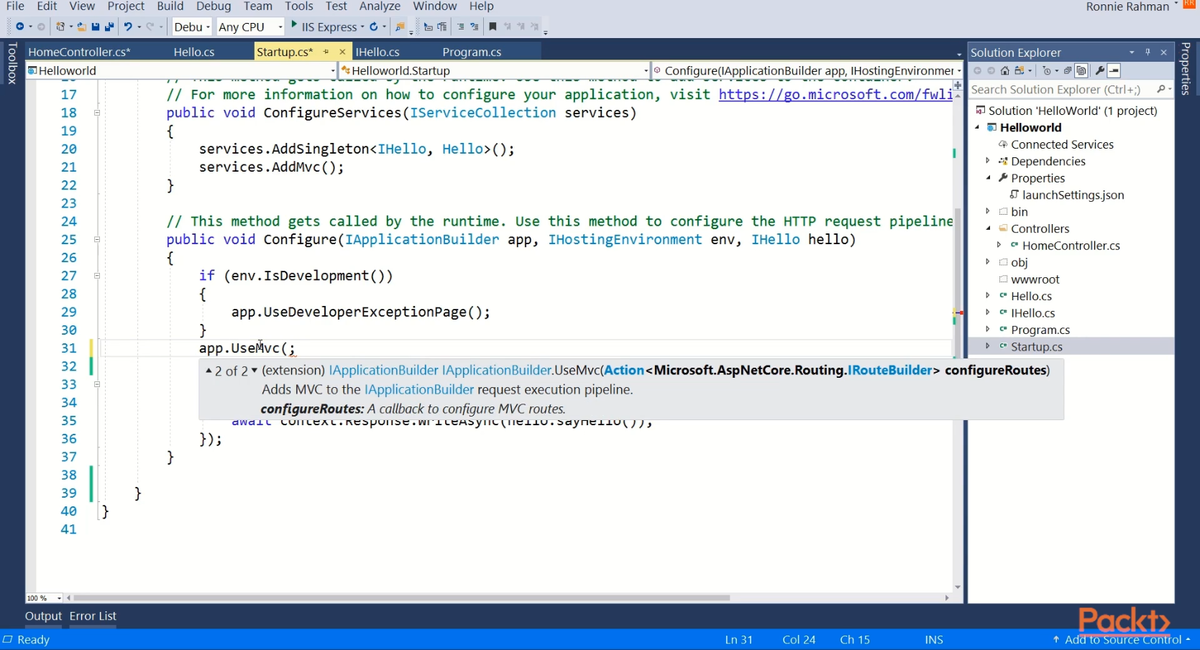The width and height of the screenshot is (1200, 650).
Task: Open the Helloworld project navigation dropdown
Action: click(x=181, y=71)
